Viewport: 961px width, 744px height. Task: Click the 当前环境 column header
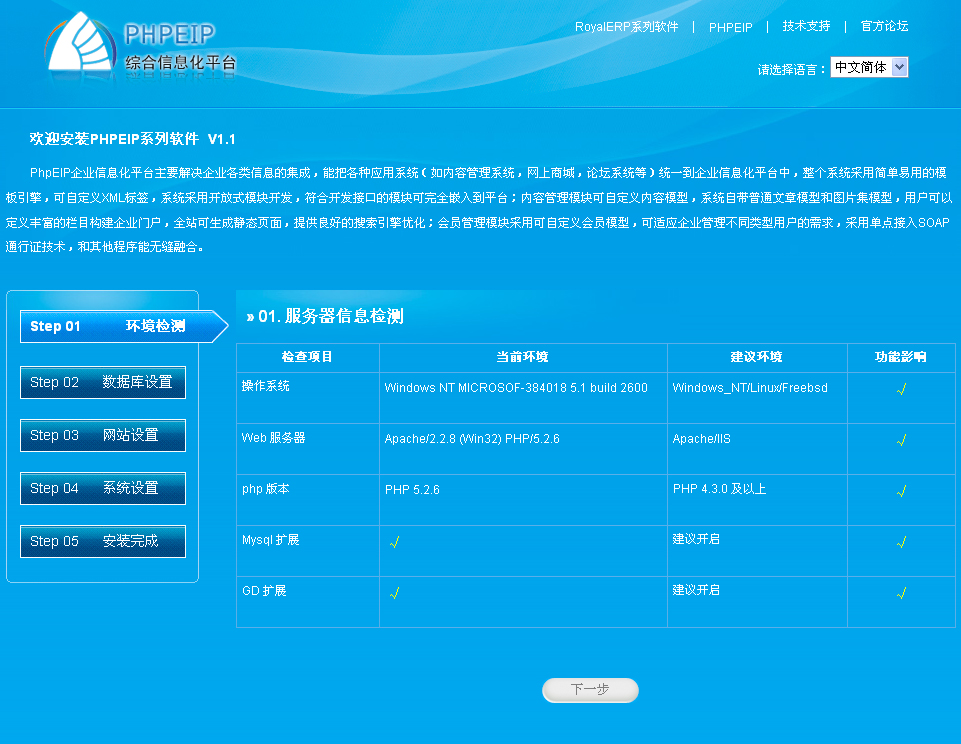click(522, 357)
